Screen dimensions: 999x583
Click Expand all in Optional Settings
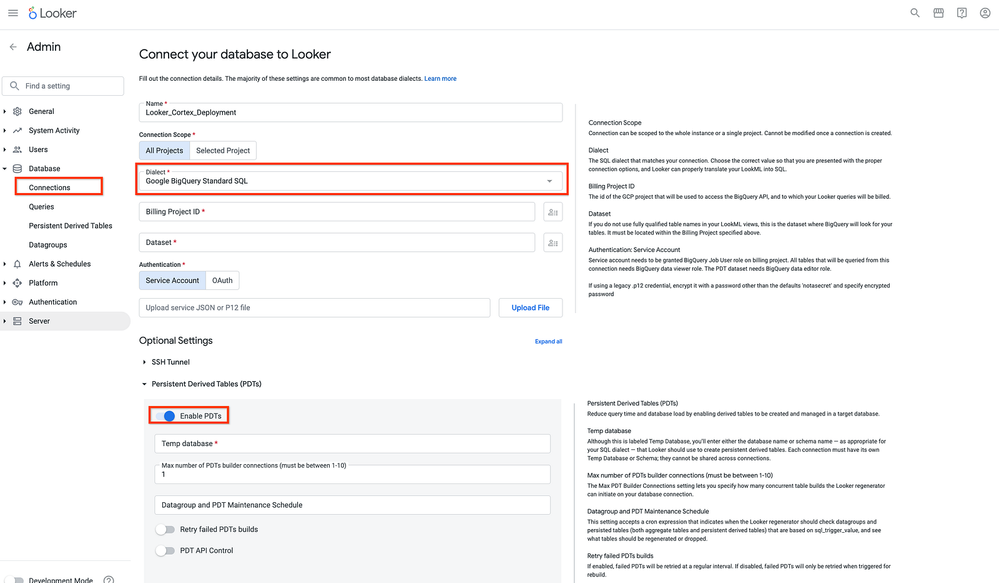coord(548,342)
